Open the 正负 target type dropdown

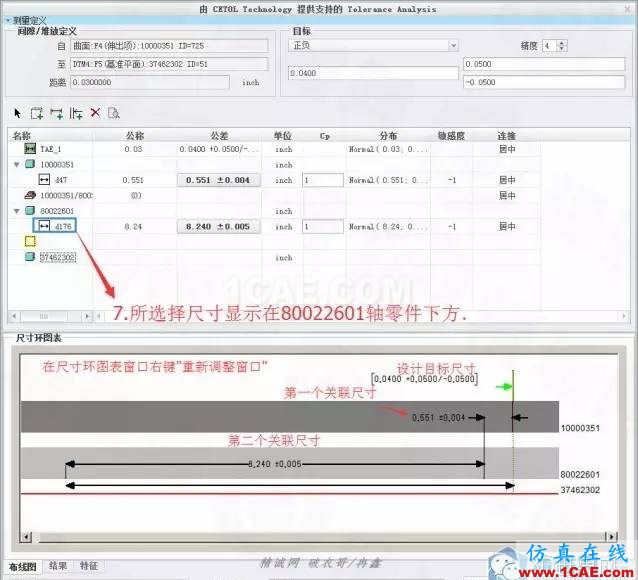pyautogui.click(x=453, y=45)
